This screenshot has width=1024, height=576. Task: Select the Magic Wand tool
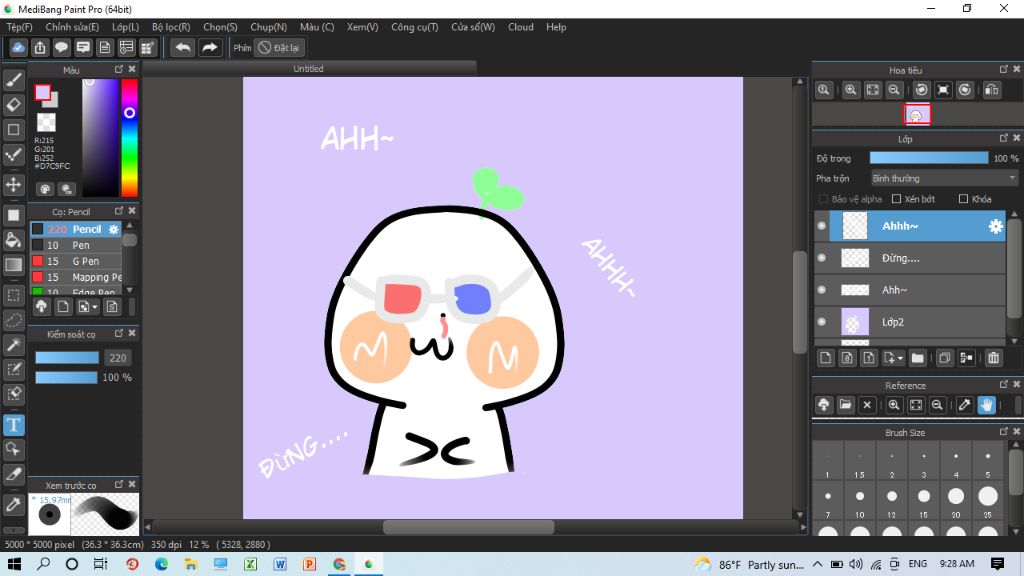click(14, 345)
